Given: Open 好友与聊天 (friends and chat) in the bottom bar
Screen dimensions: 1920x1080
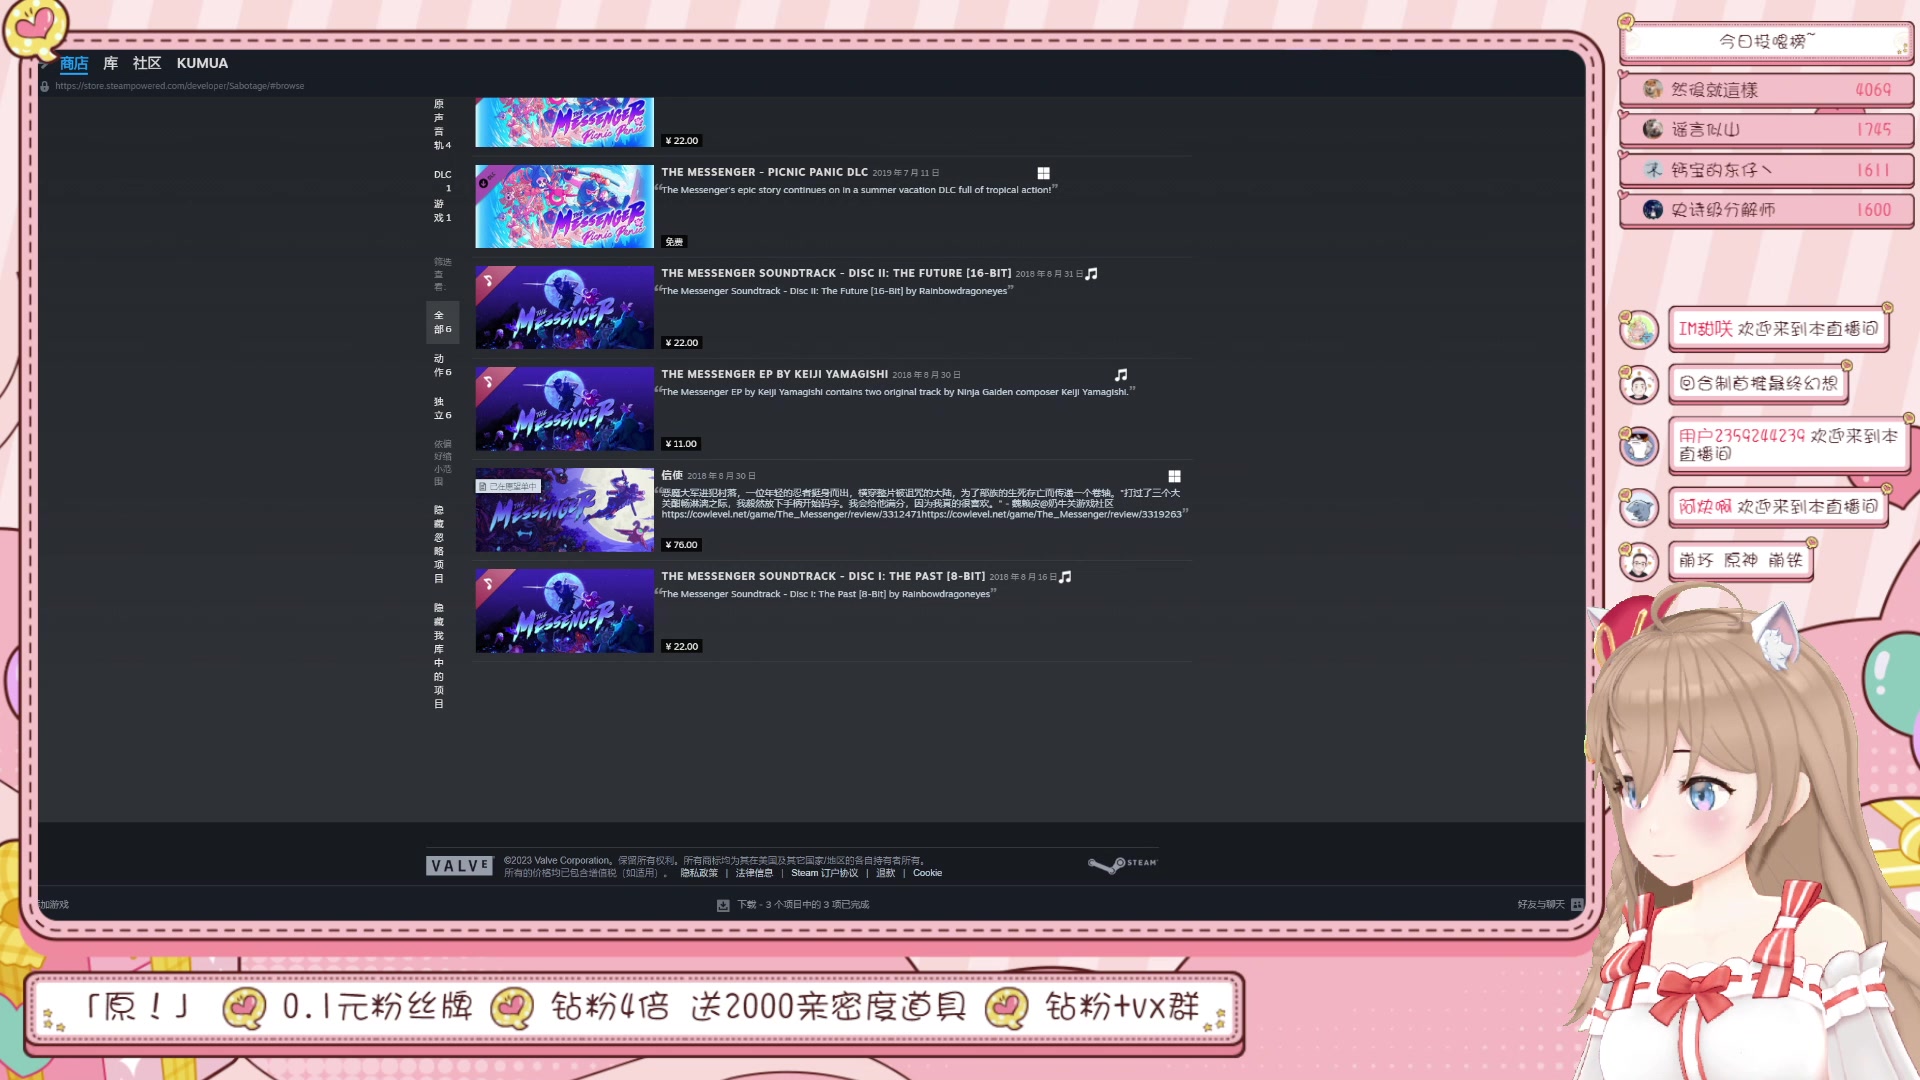Looking at the screenshot, I should coord(1540,904).
